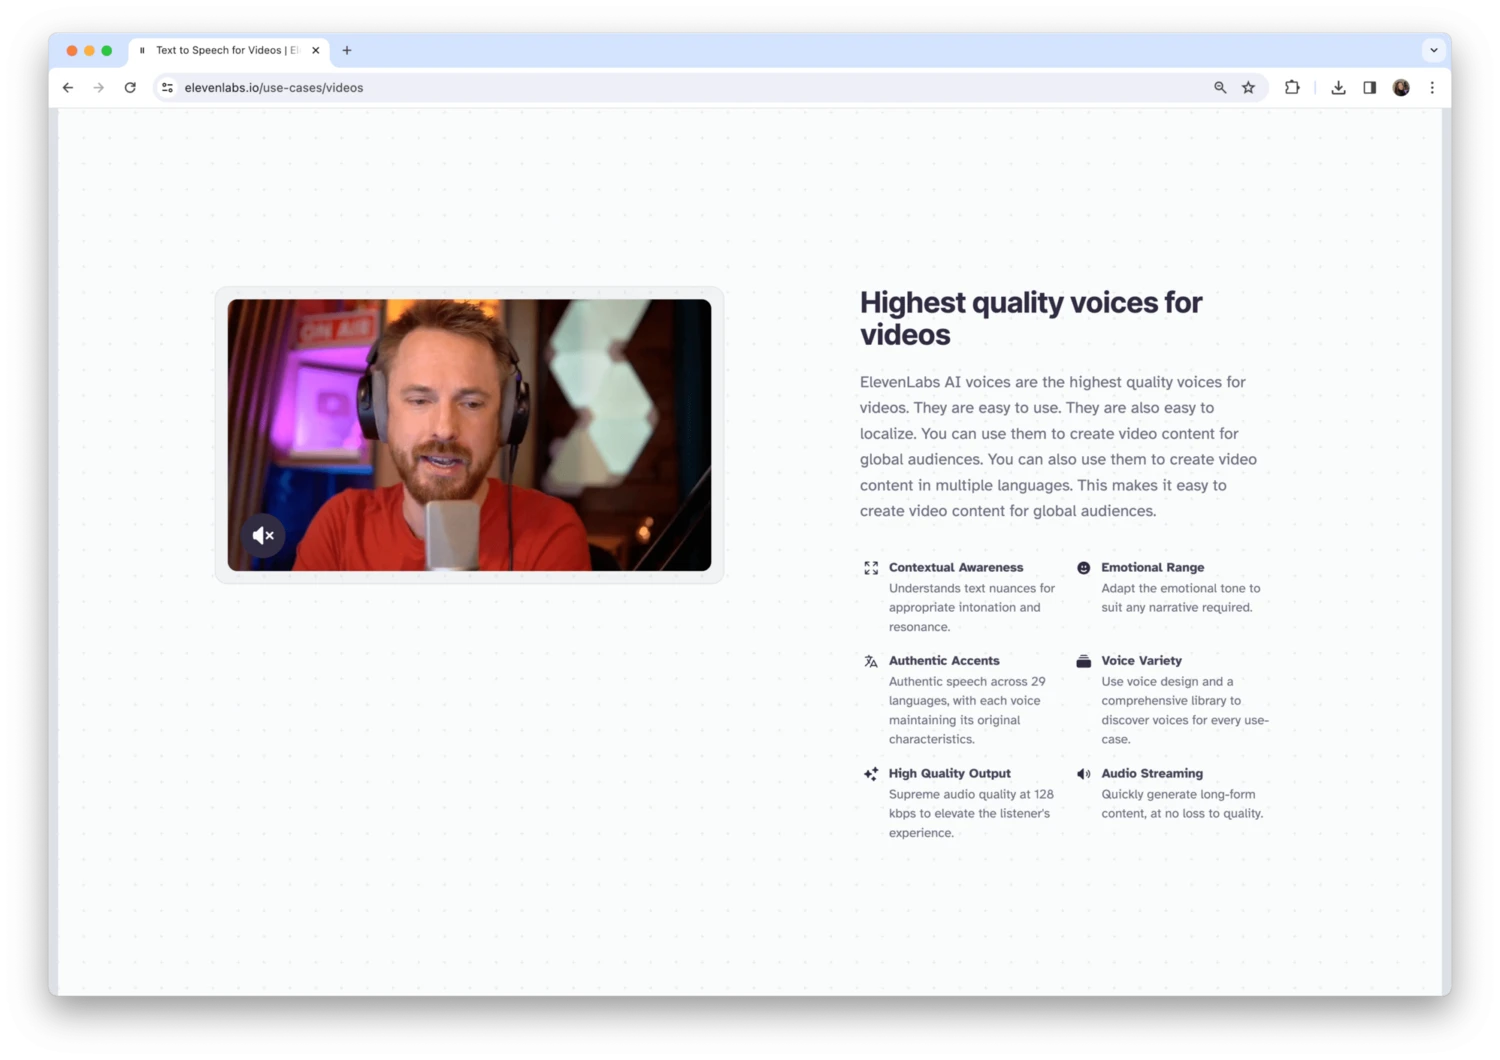Reload the current page
Screen dimensions: 1500x1060
pyautogui.click(x=130, y=88)
